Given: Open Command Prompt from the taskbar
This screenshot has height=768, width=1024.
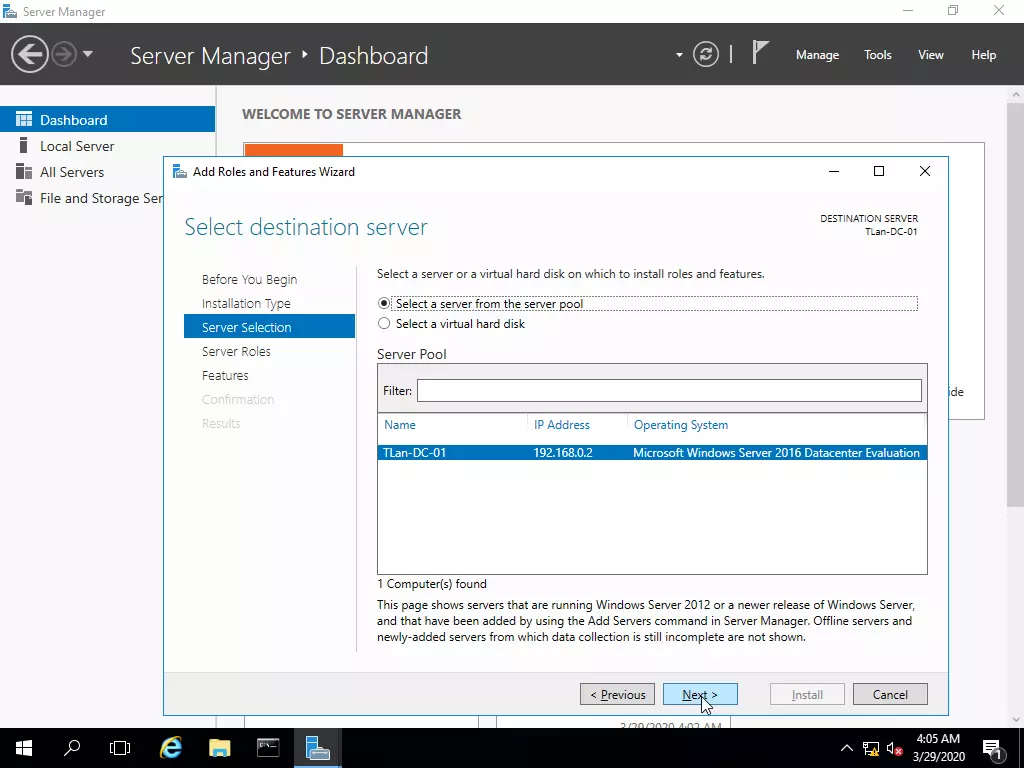Looking at the screenshot, I should [268, 748].
